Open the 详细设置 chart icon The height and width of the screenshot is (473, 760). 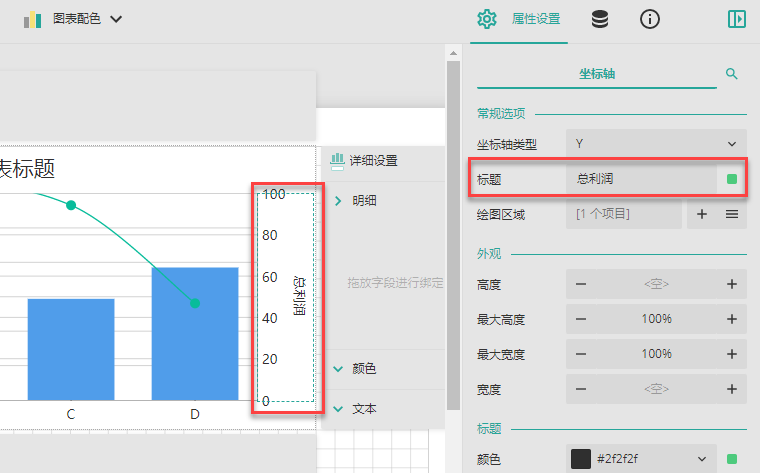point(337,161)
